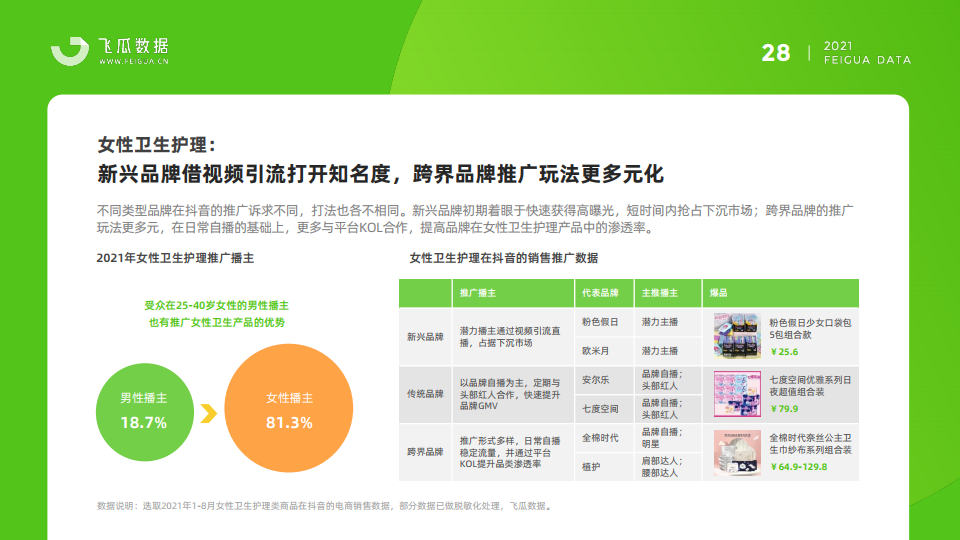Open the 七度空间 product thumbnail
This screenshot has width=960, height=540.
tap(736, 392)
